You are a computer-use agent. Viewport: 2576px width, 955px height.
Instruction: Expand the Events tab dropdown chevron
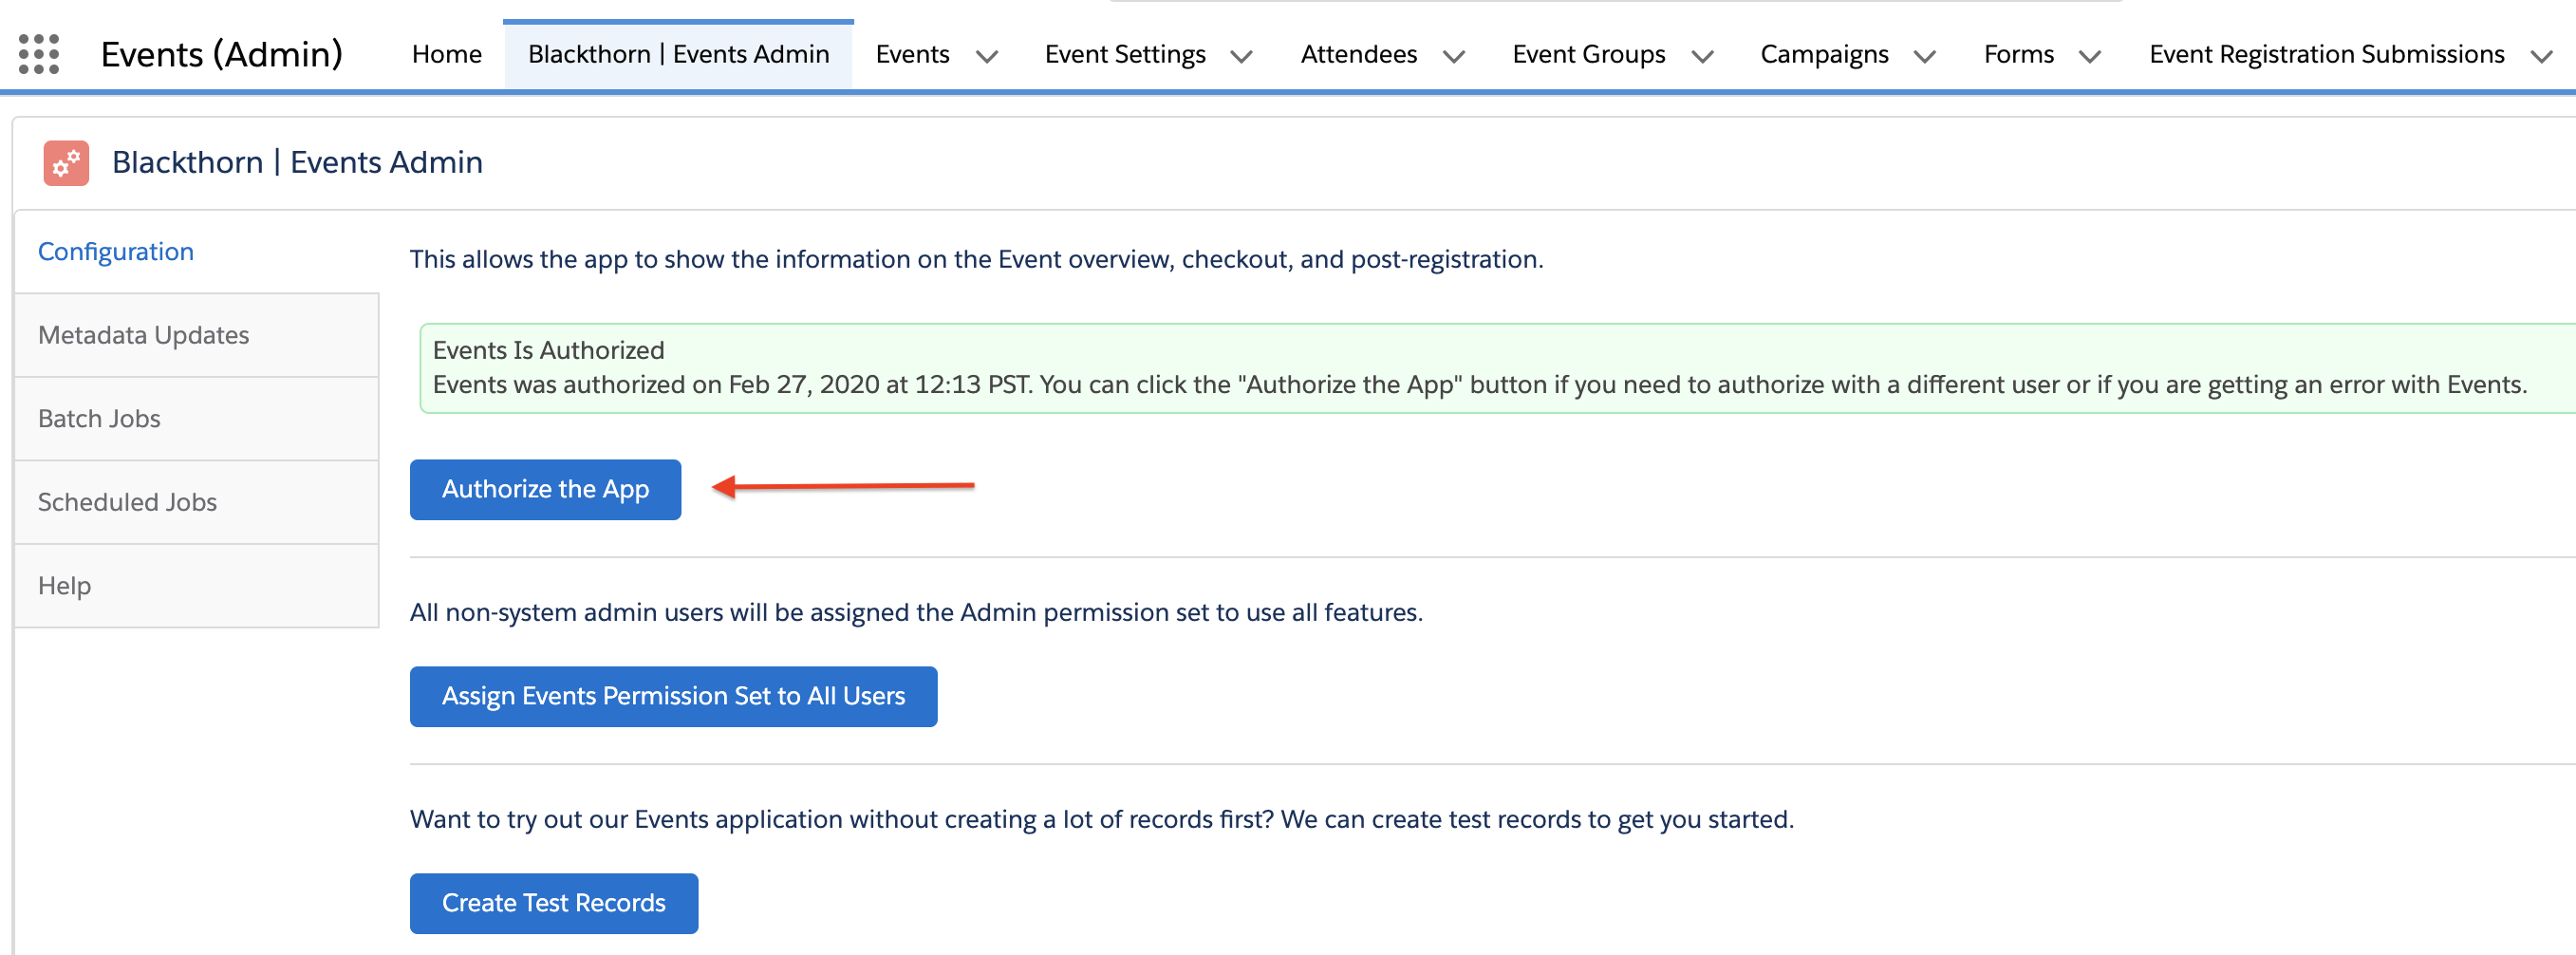[x=986, y=56]
